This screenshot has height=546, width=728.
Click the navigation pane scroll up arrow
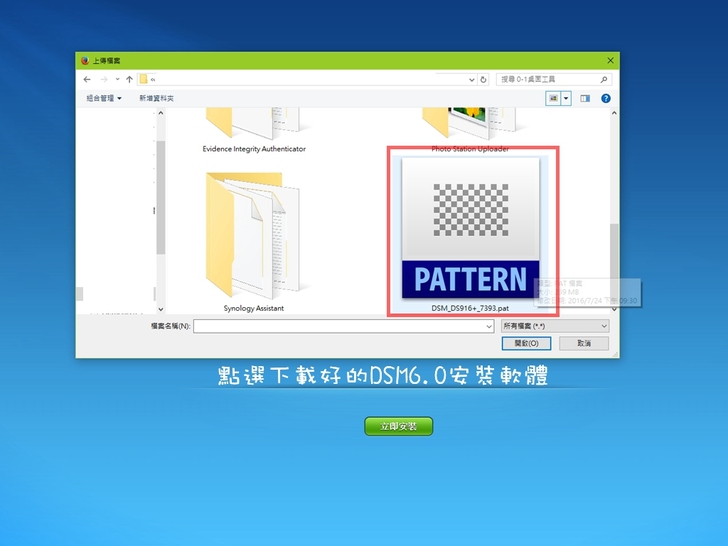point(161,113)
